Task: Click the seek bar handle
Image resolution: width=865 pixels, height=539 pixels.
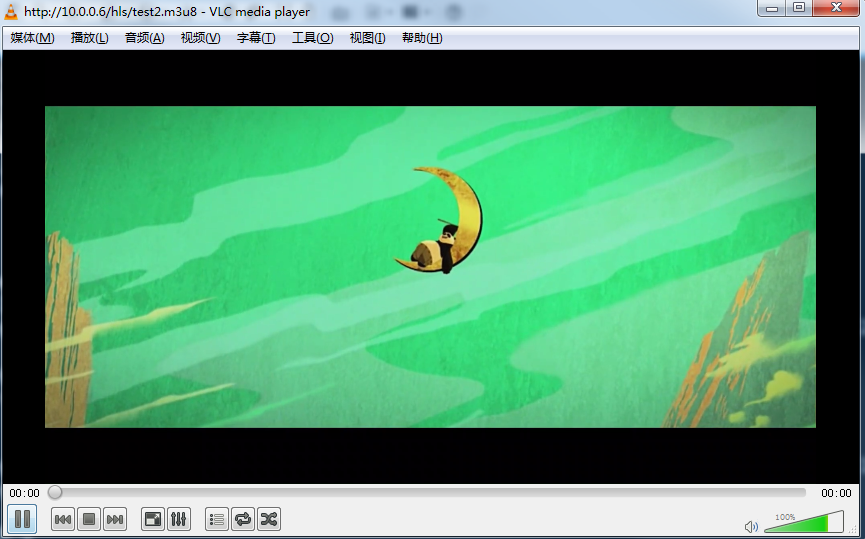Action: pyautogui.click(x=55, y=492)
